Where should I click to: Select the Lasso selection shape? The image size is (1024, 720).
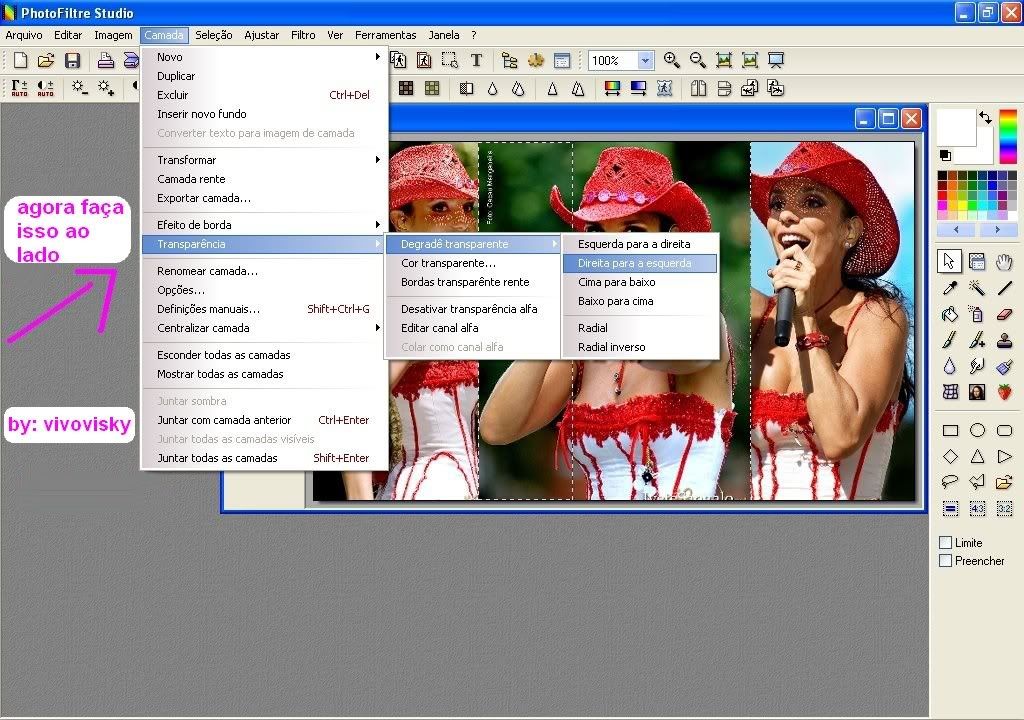950,482
